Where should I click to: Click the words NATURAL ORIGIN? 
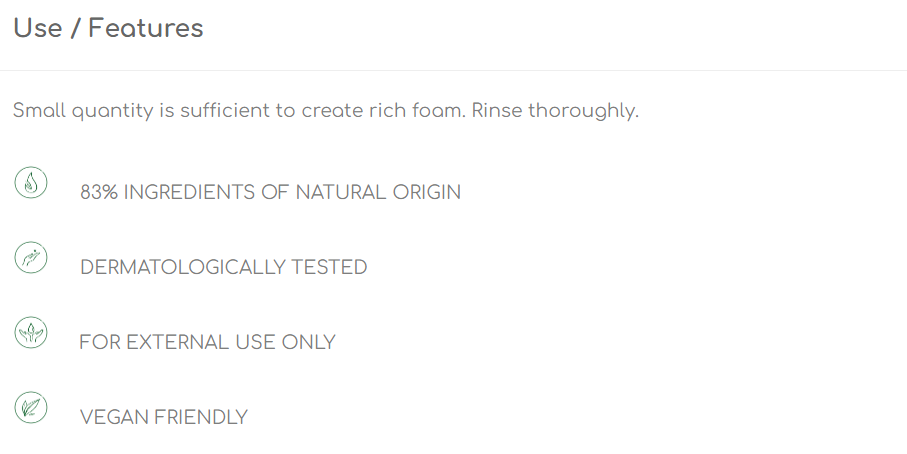[x=378, y=193]
